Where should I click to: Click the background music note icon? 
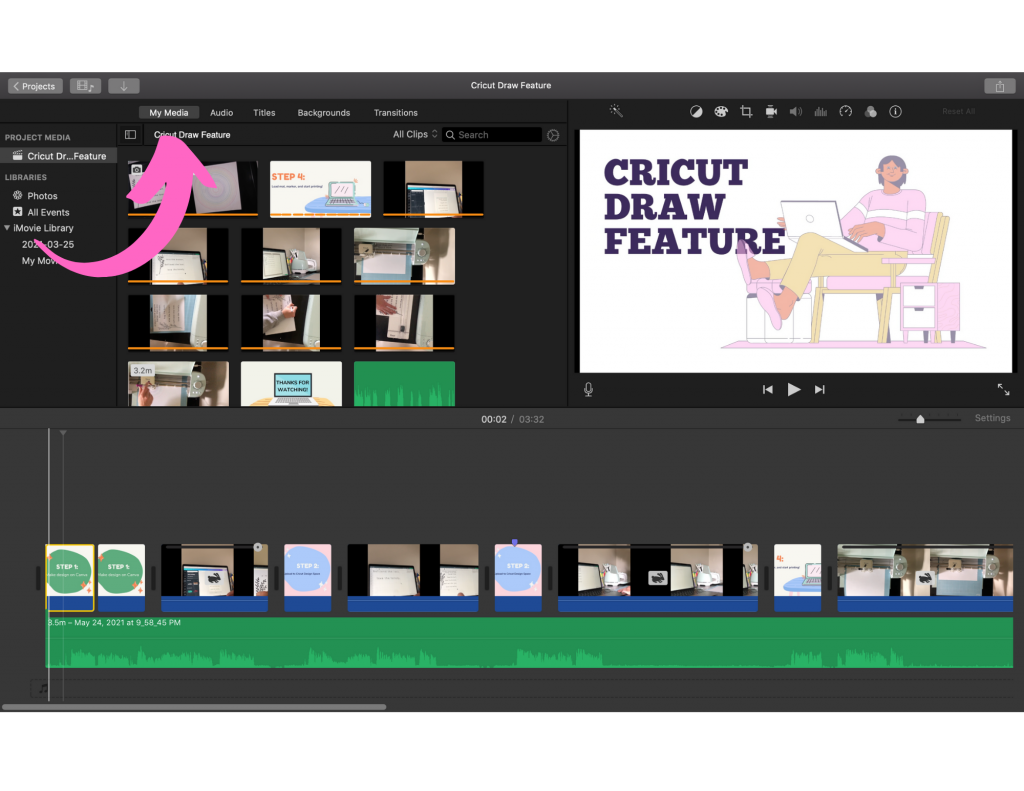coord(43,688)
